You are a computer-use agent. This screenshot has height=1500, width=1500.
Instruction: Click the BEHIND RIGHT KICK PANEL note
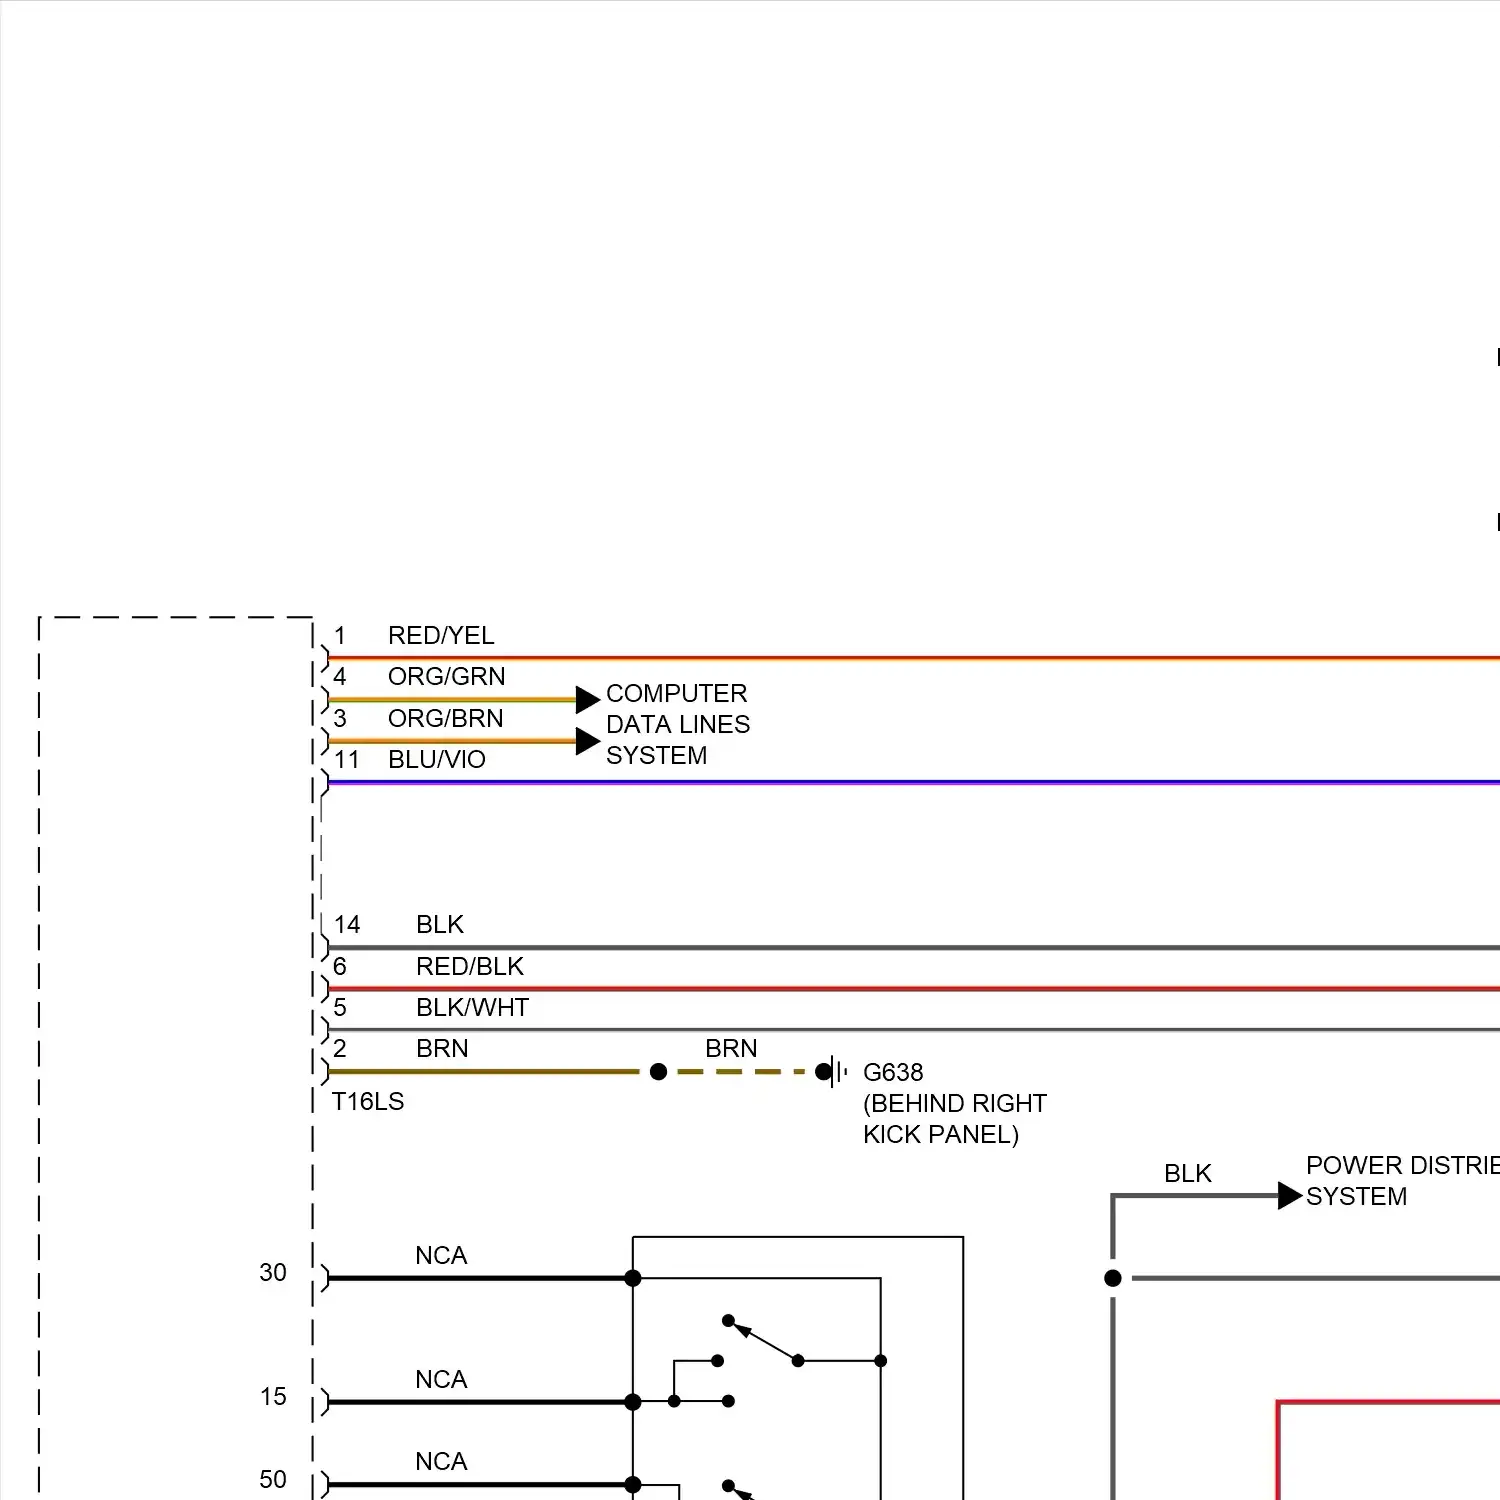[x=955, y=1119]
